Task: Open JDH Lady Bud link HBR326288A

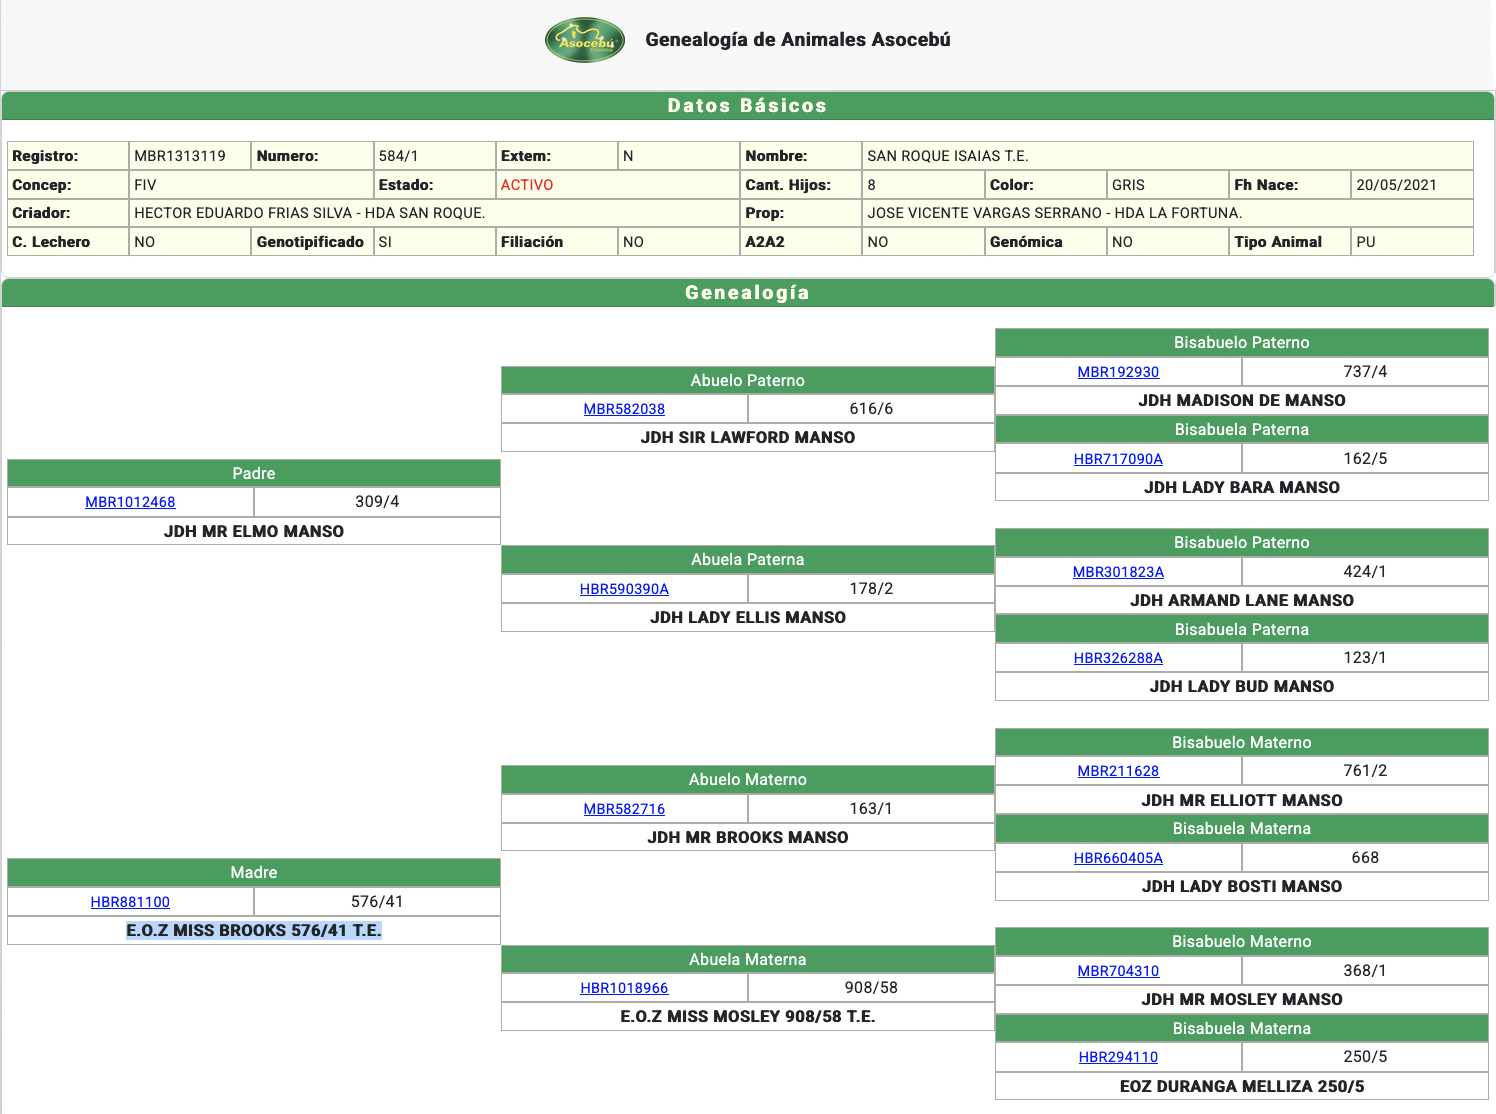Action: pyautogui.click(x=1118, y=658)
